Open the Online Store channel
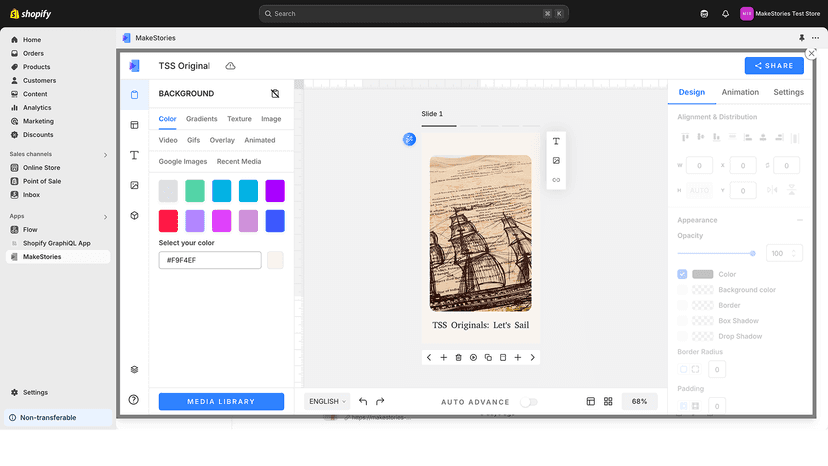The width and height of the screenshot is (828, 466). tap(41, 167)
